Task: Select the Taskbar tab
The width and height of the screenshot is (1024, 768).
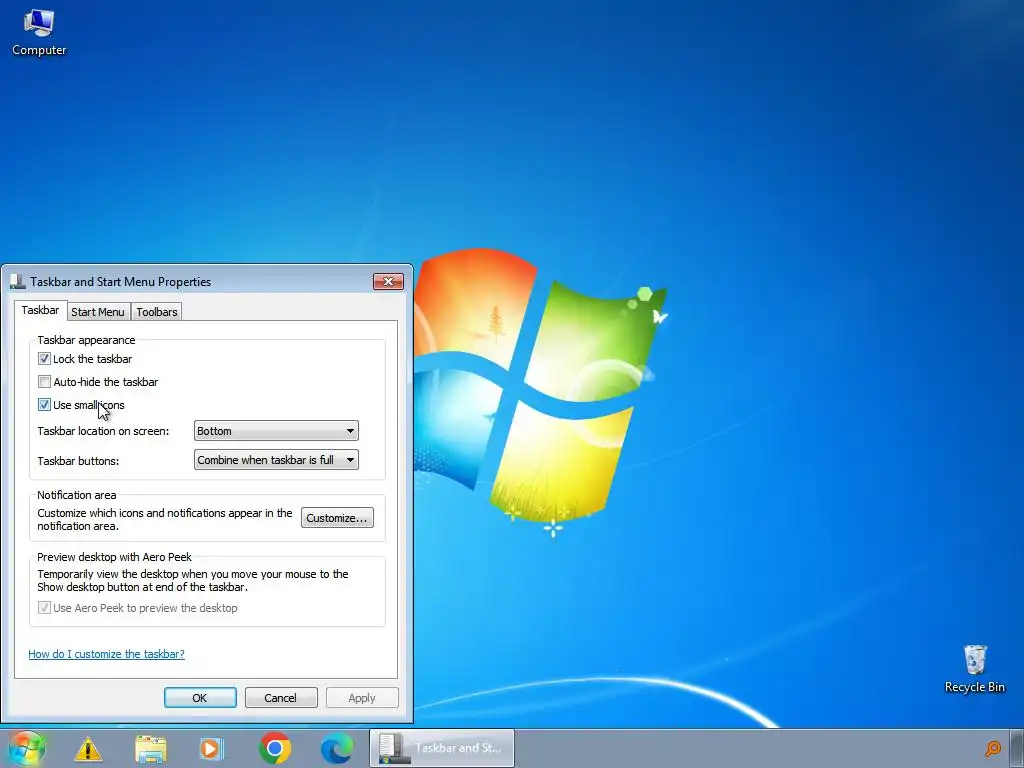Action: [40, 310]
